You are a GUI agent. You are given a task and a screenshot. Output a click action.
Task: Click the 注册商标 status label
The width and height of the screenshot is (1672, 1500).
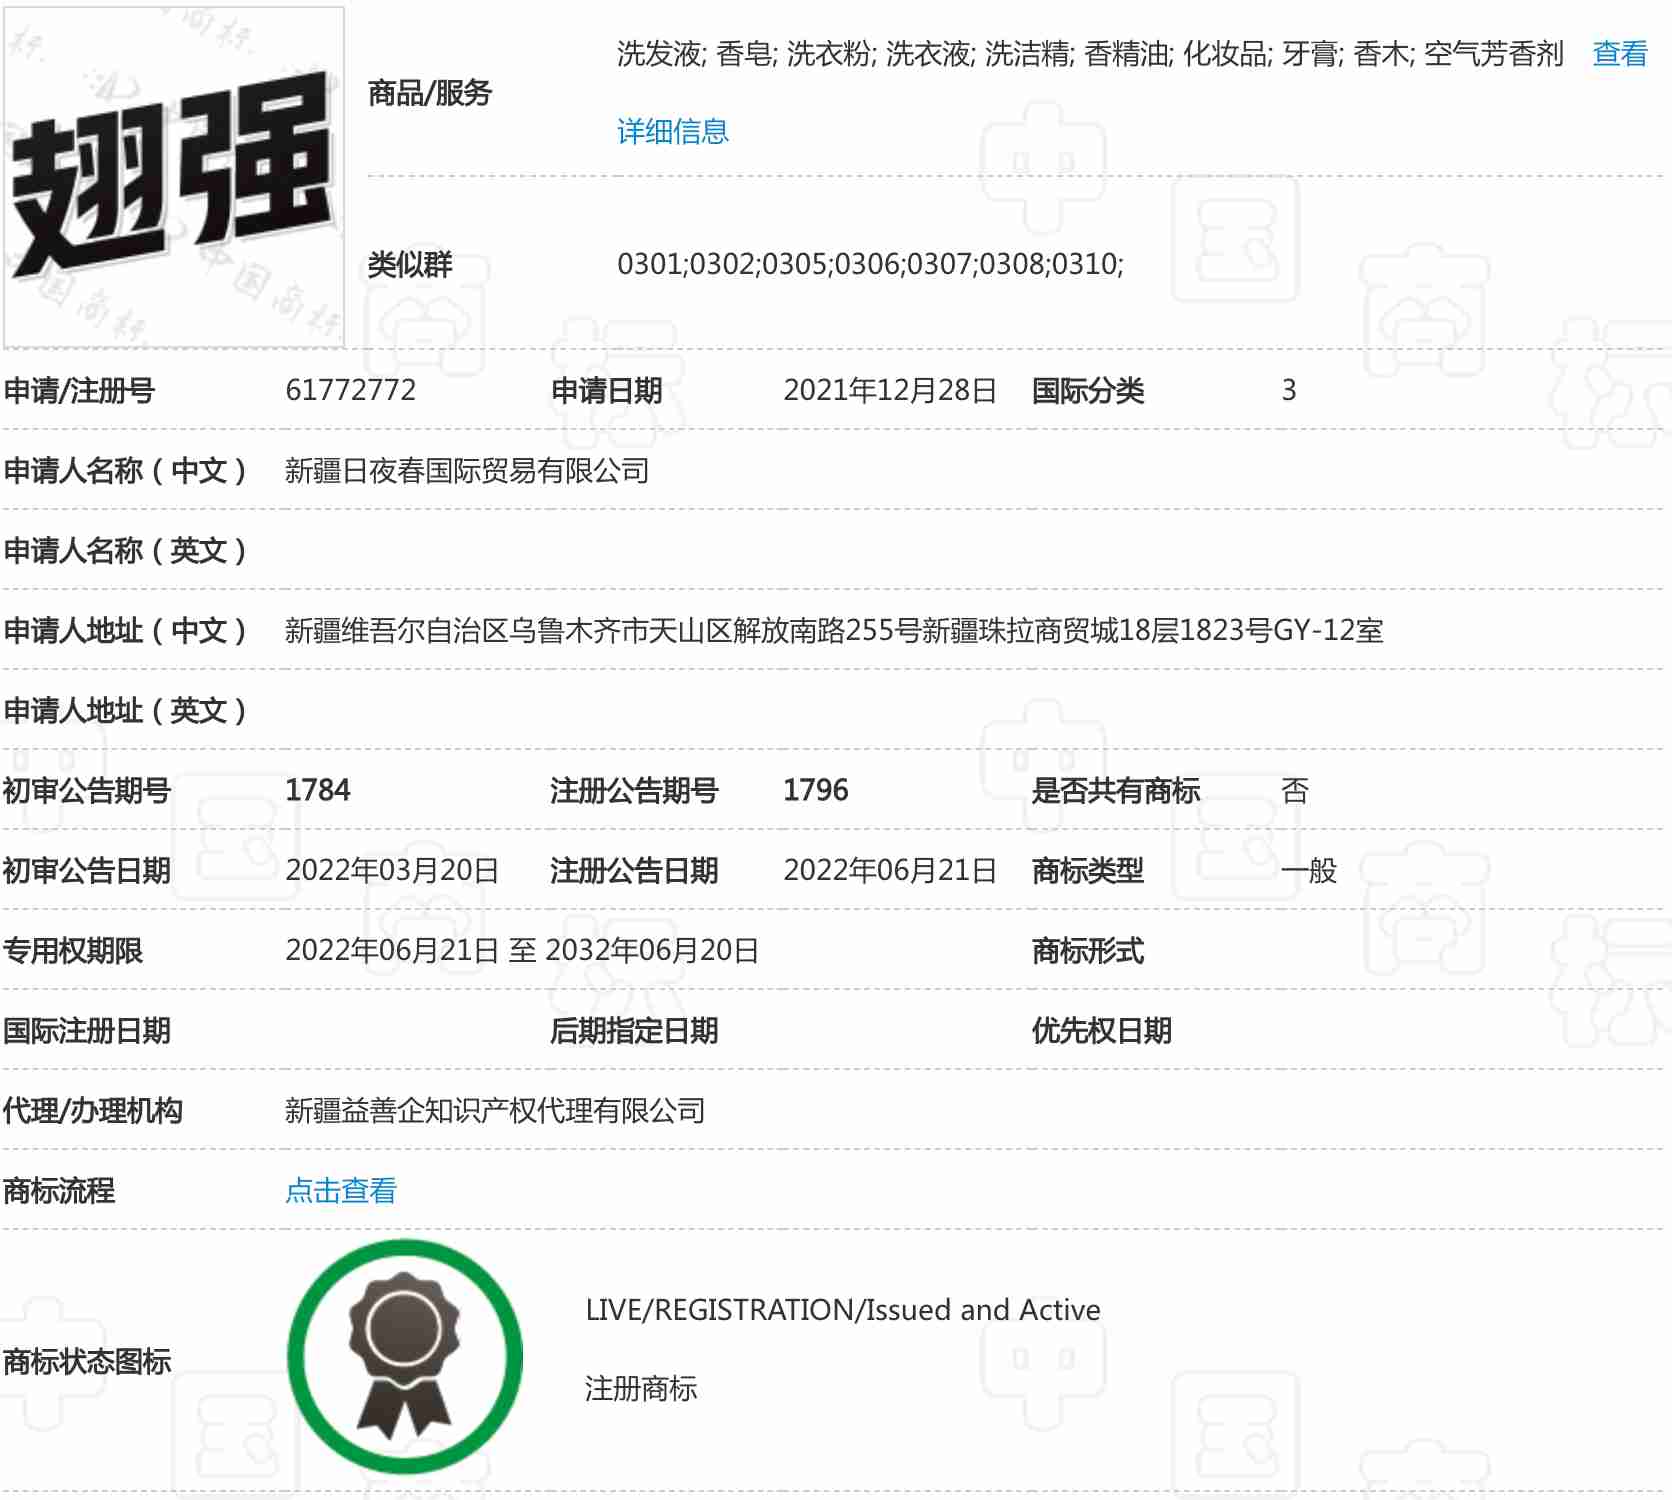[640, 1388]
